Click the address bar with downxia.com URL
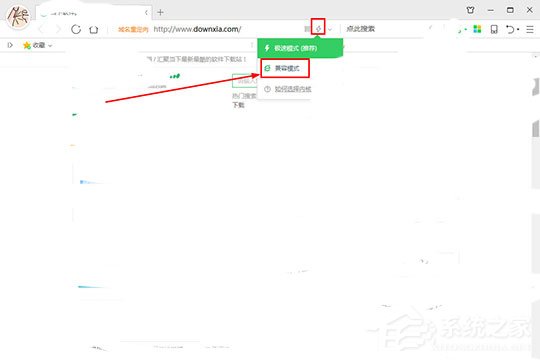540x360 pixels. (x=197, y=29)
